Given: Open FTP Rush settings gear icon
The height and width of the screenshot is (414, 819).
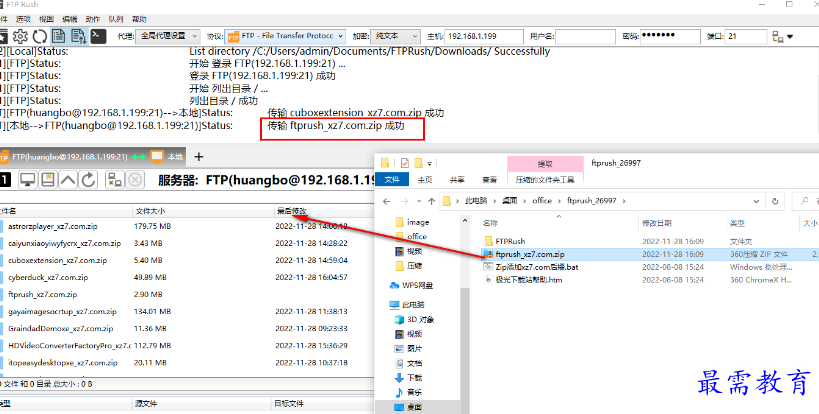Looking at the screenshot, I should (20, 37).
